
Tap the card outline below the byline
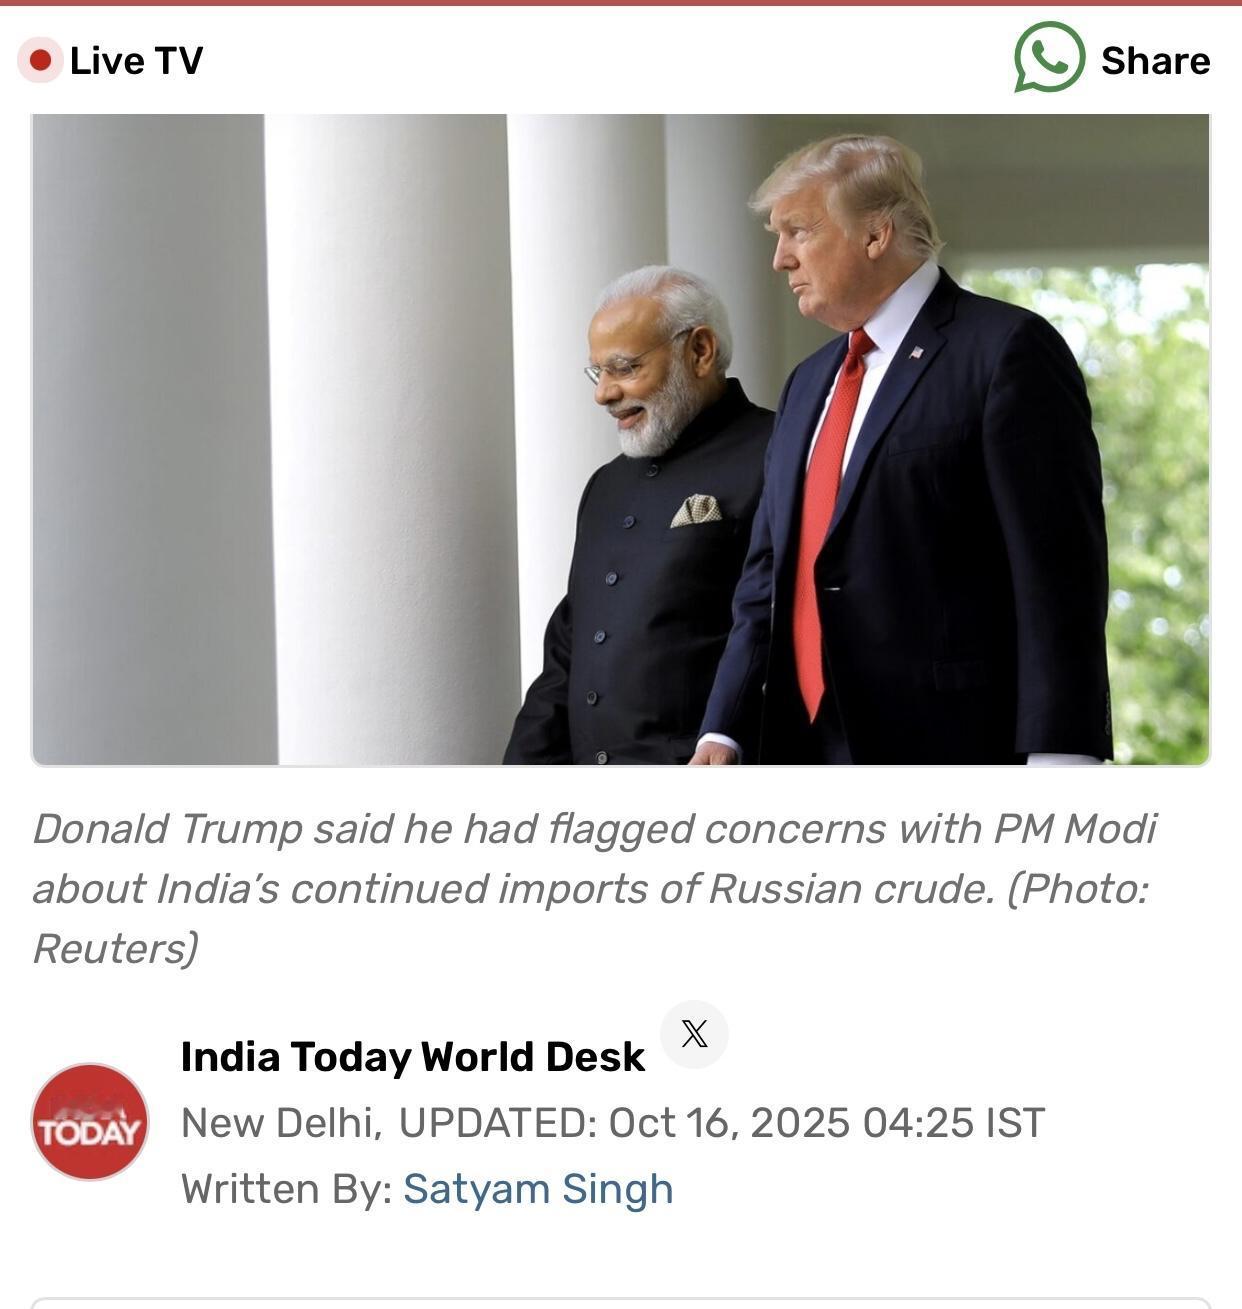(x=621, y=1302)
